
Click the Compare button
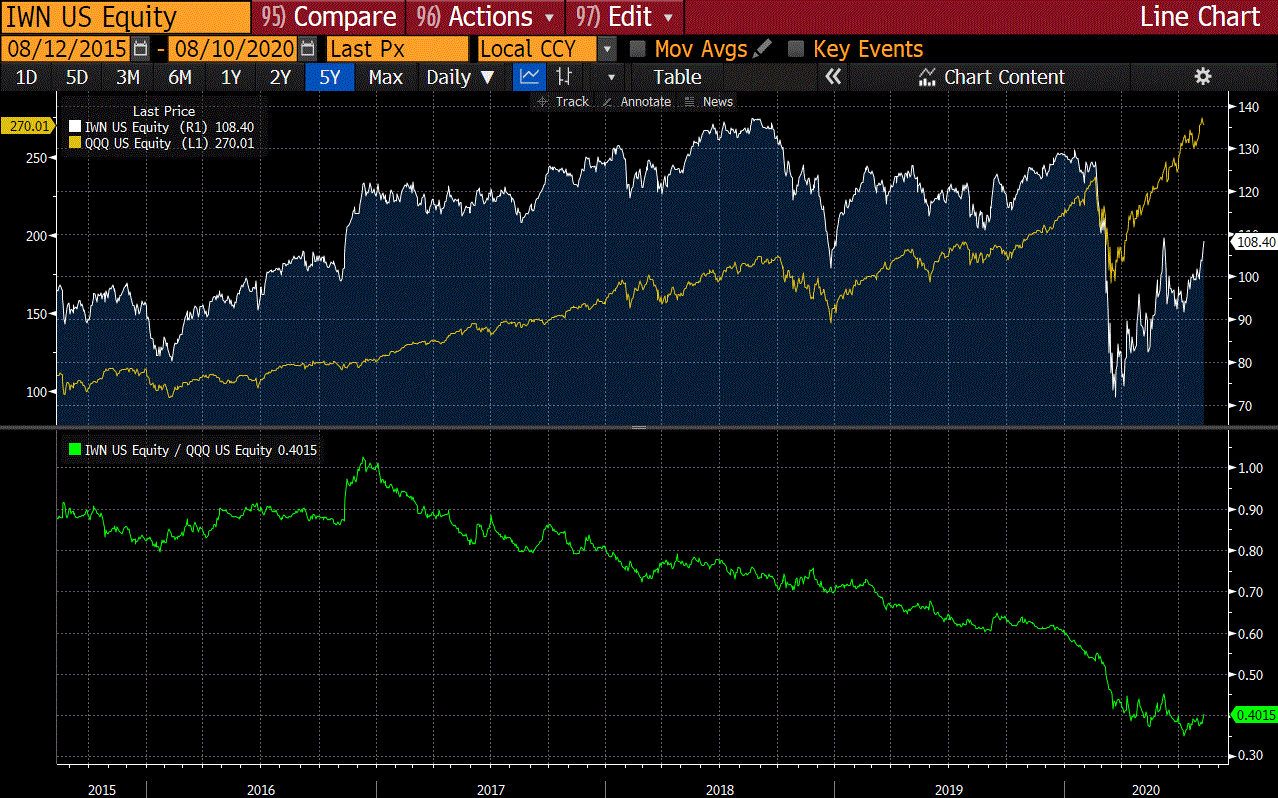[329, 17]
